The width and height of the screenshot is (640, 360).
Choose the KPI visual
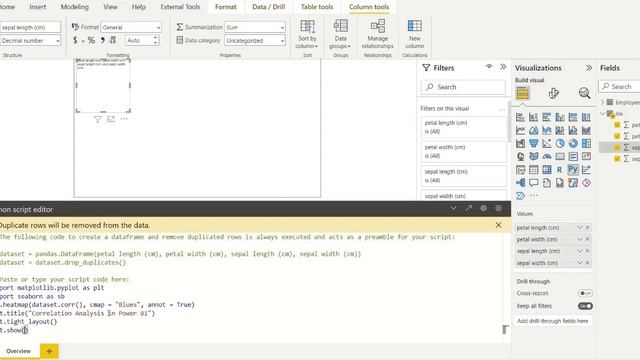click(x=586, y=157)
